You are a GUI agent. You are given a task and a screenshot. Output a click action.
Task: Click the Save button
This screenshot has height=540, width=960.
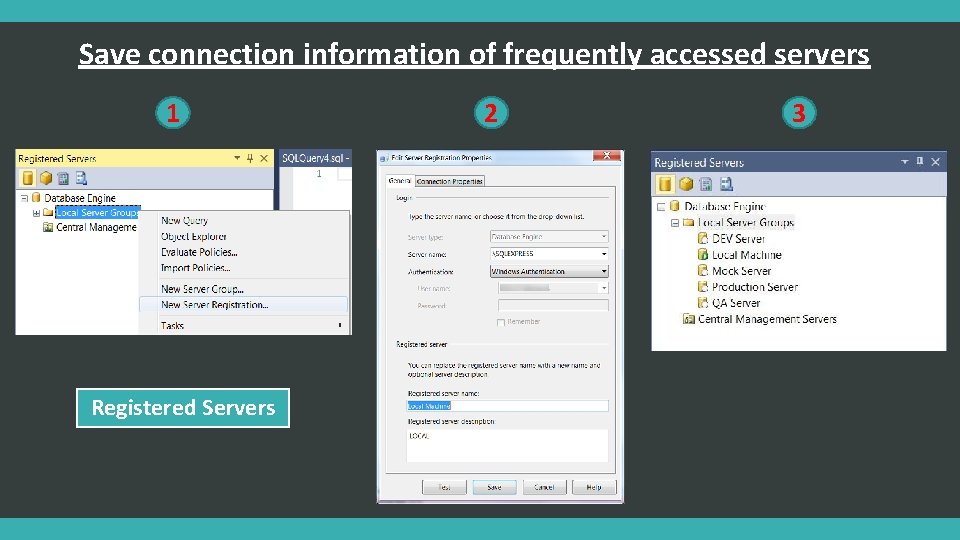(495, 487)
